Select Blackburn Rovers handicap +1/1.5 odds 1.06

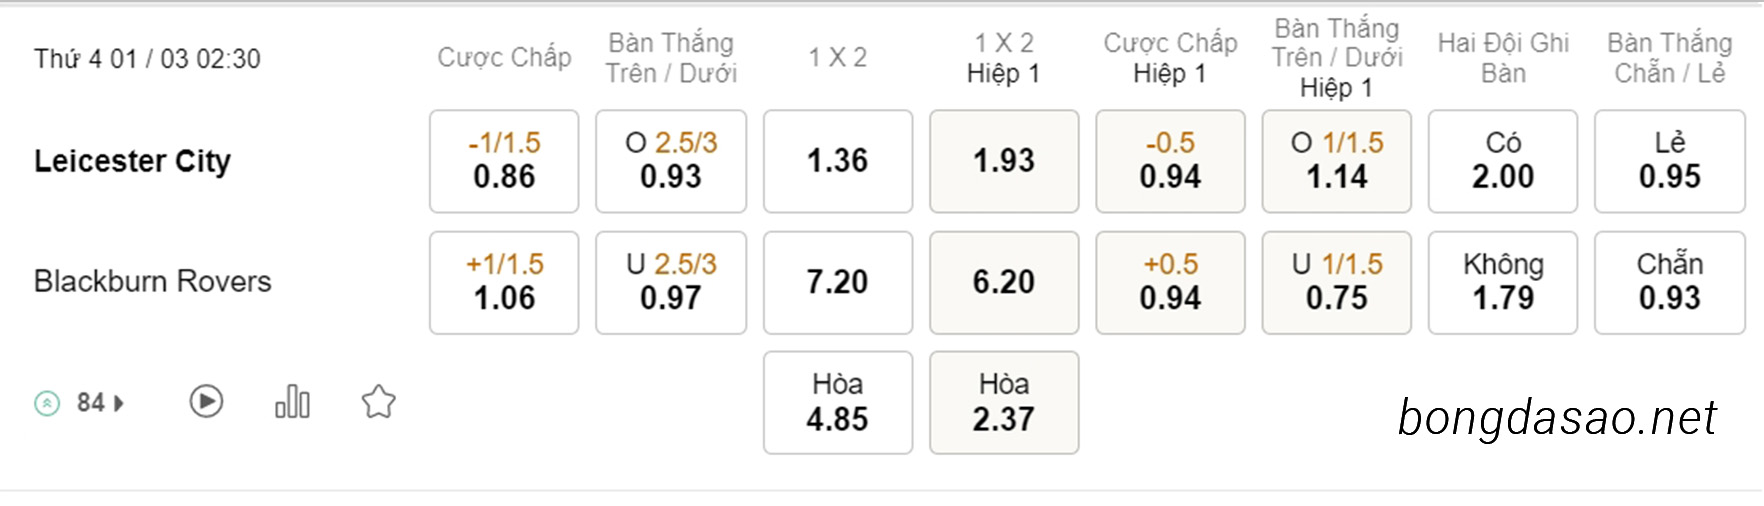(x=504, y=282)
